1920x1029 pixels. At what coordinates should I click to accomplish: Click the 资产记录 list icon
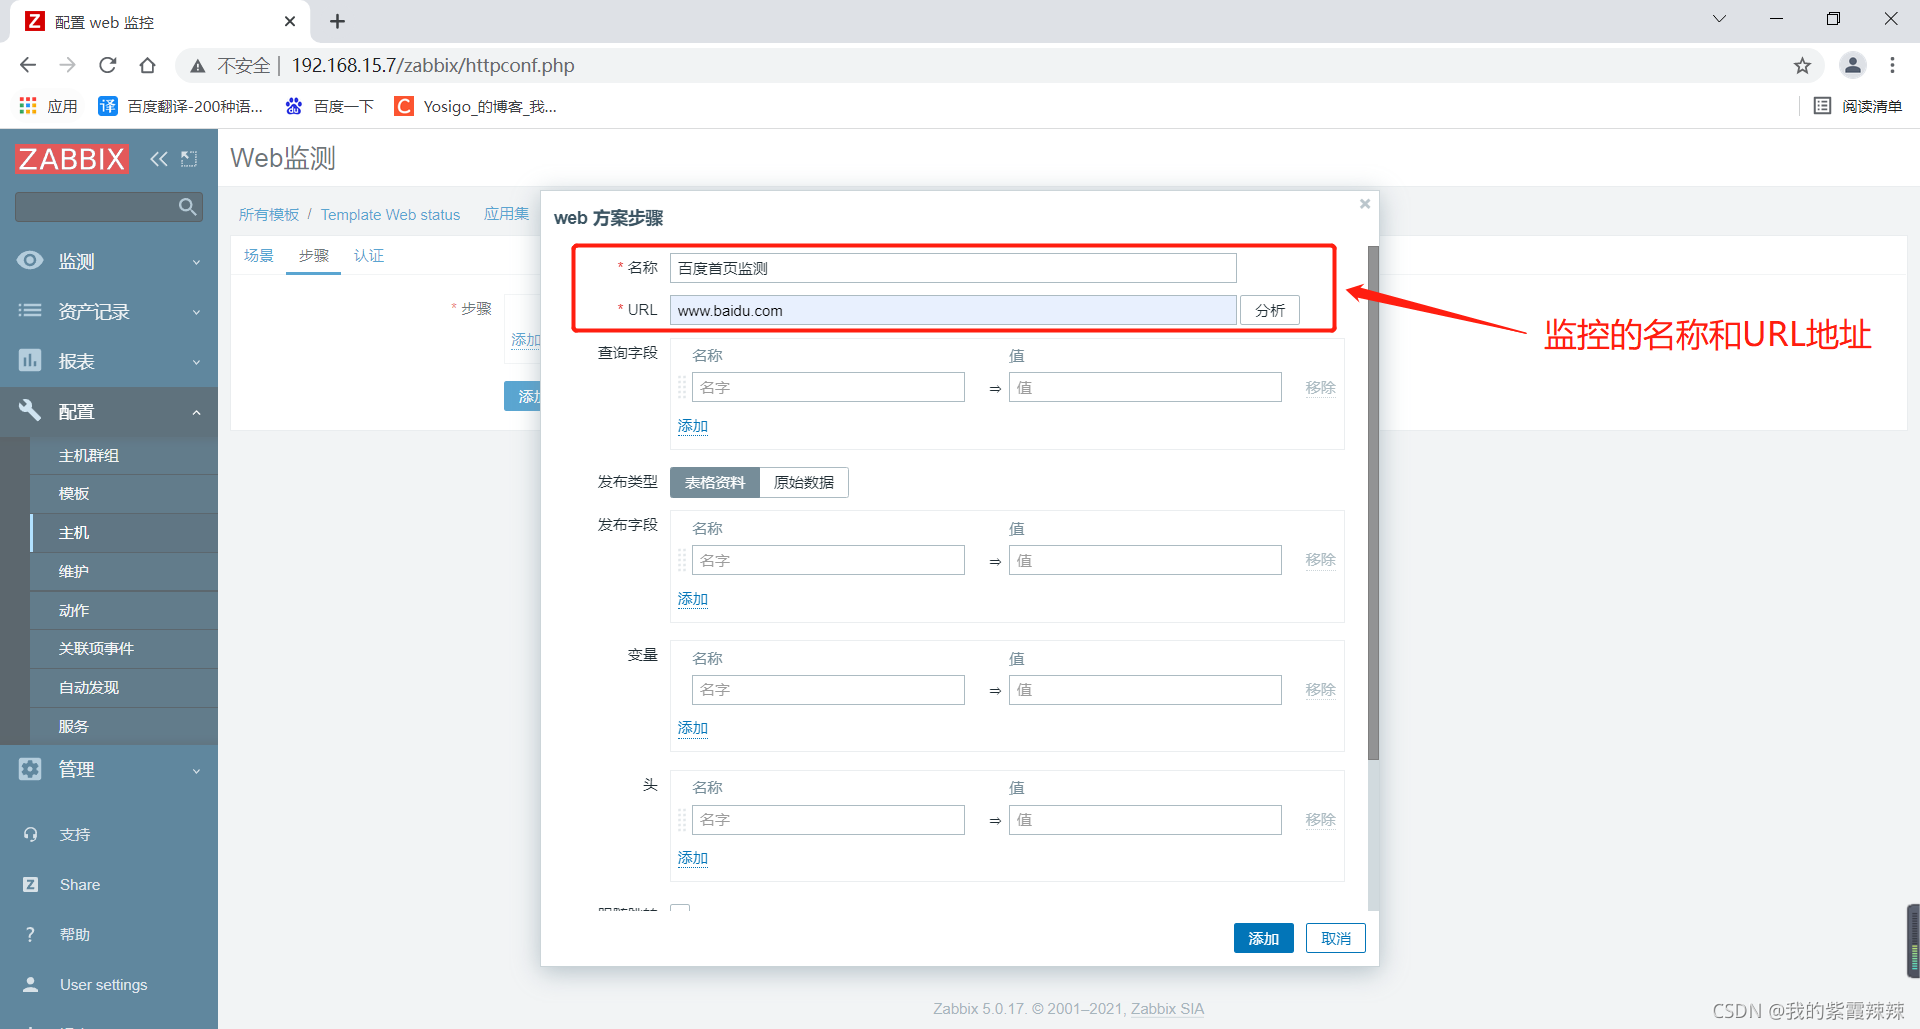(30, 311)
